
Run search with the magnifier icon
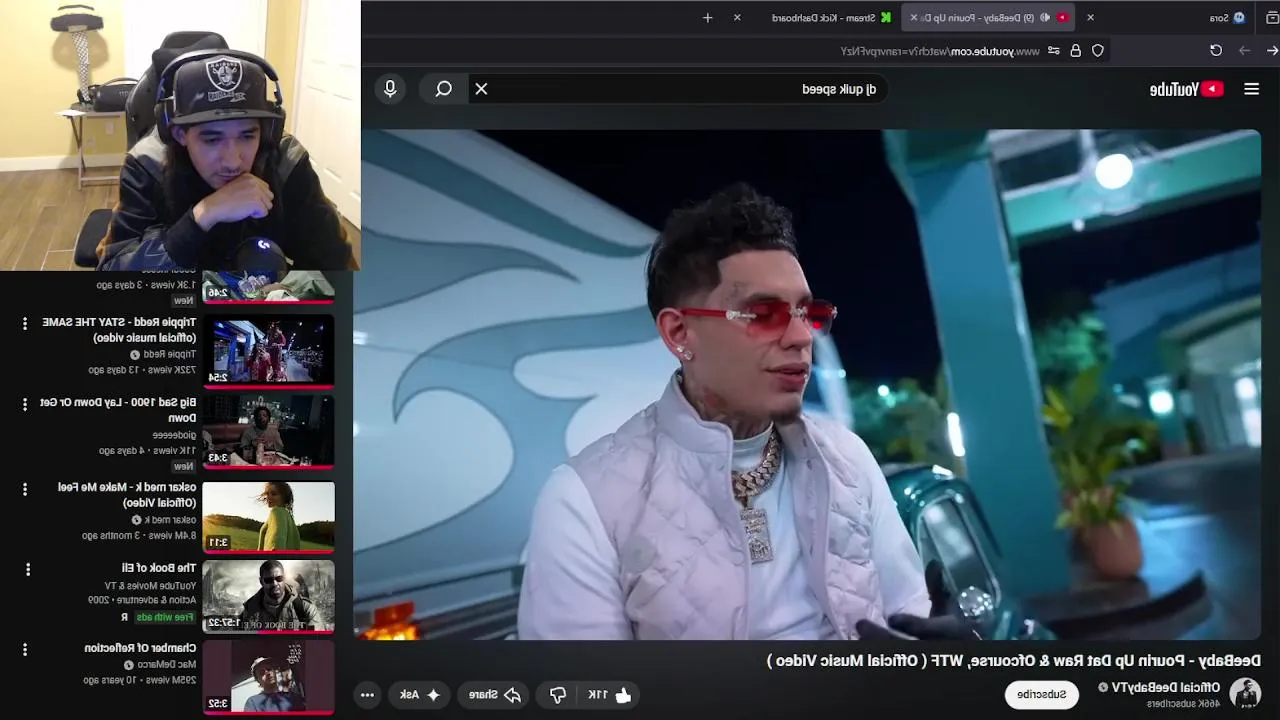pos(444,89)
